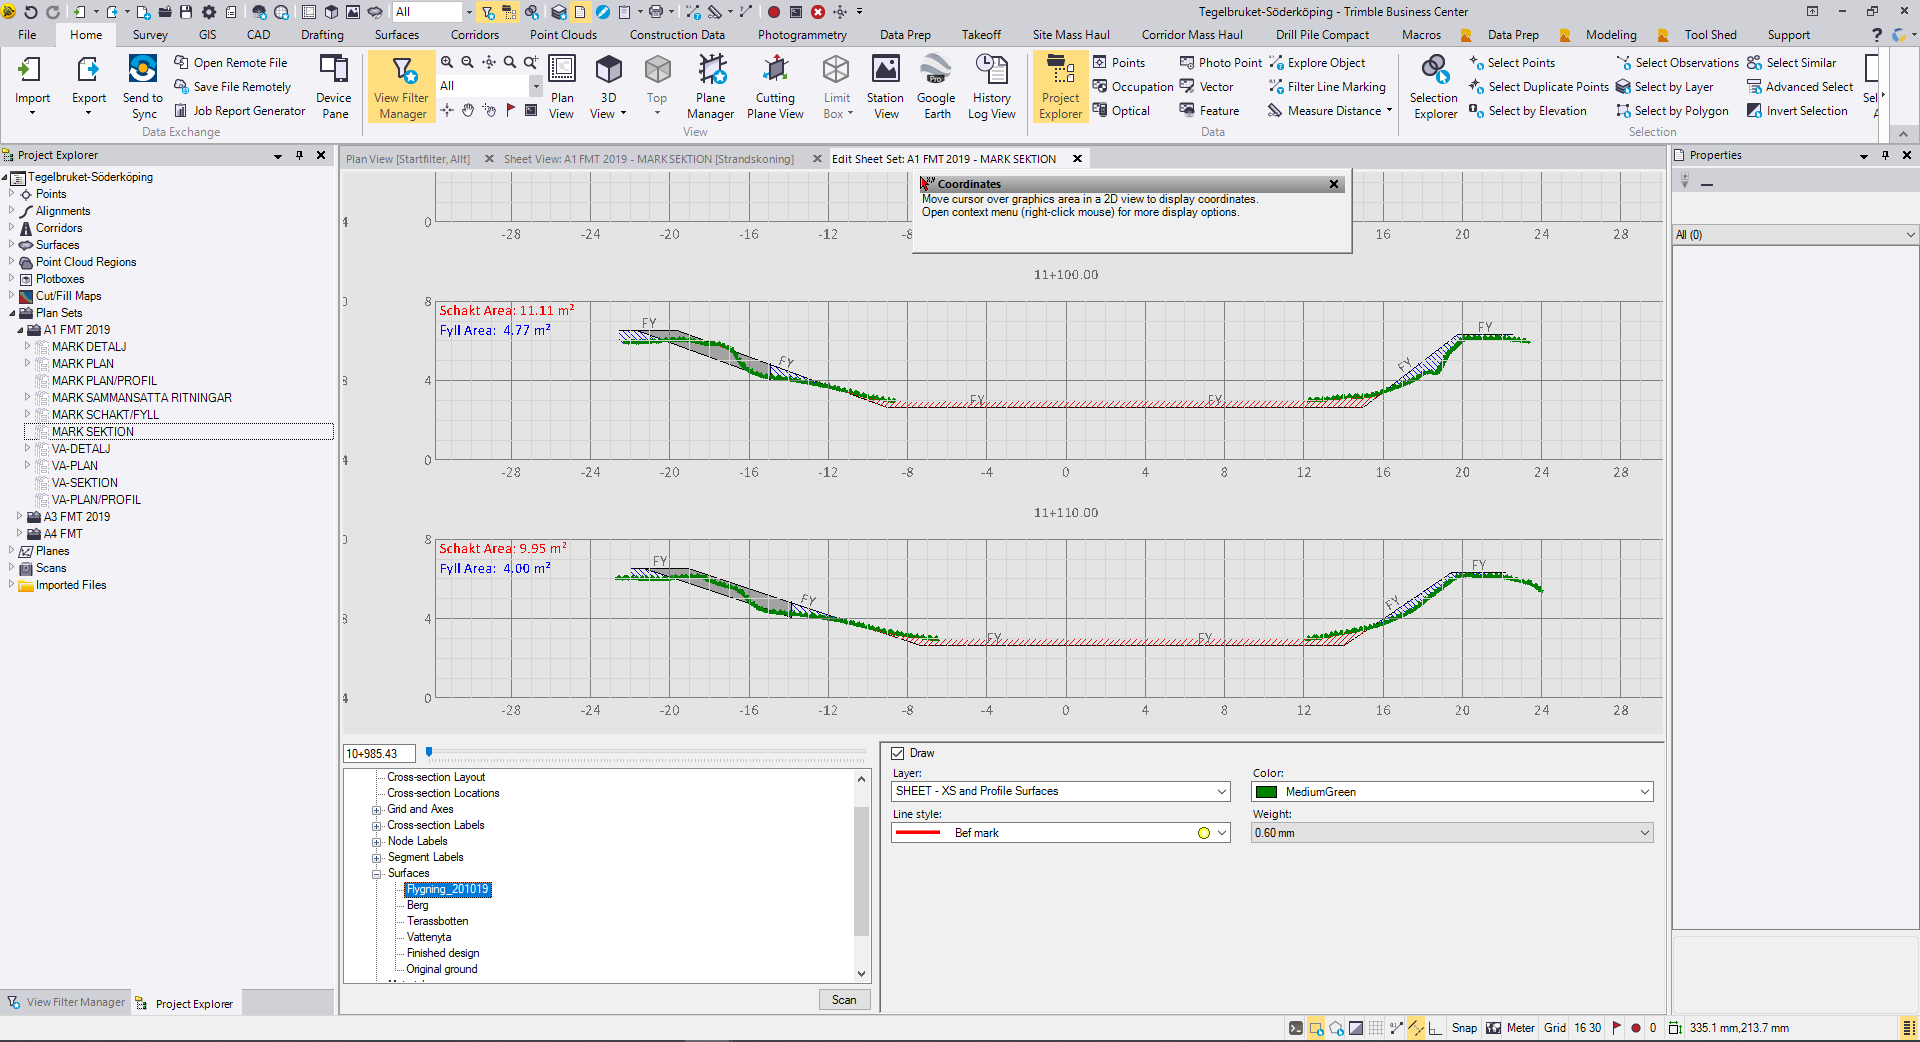
Task: Open the Selection Explorer
Action: coord(1434,87)
